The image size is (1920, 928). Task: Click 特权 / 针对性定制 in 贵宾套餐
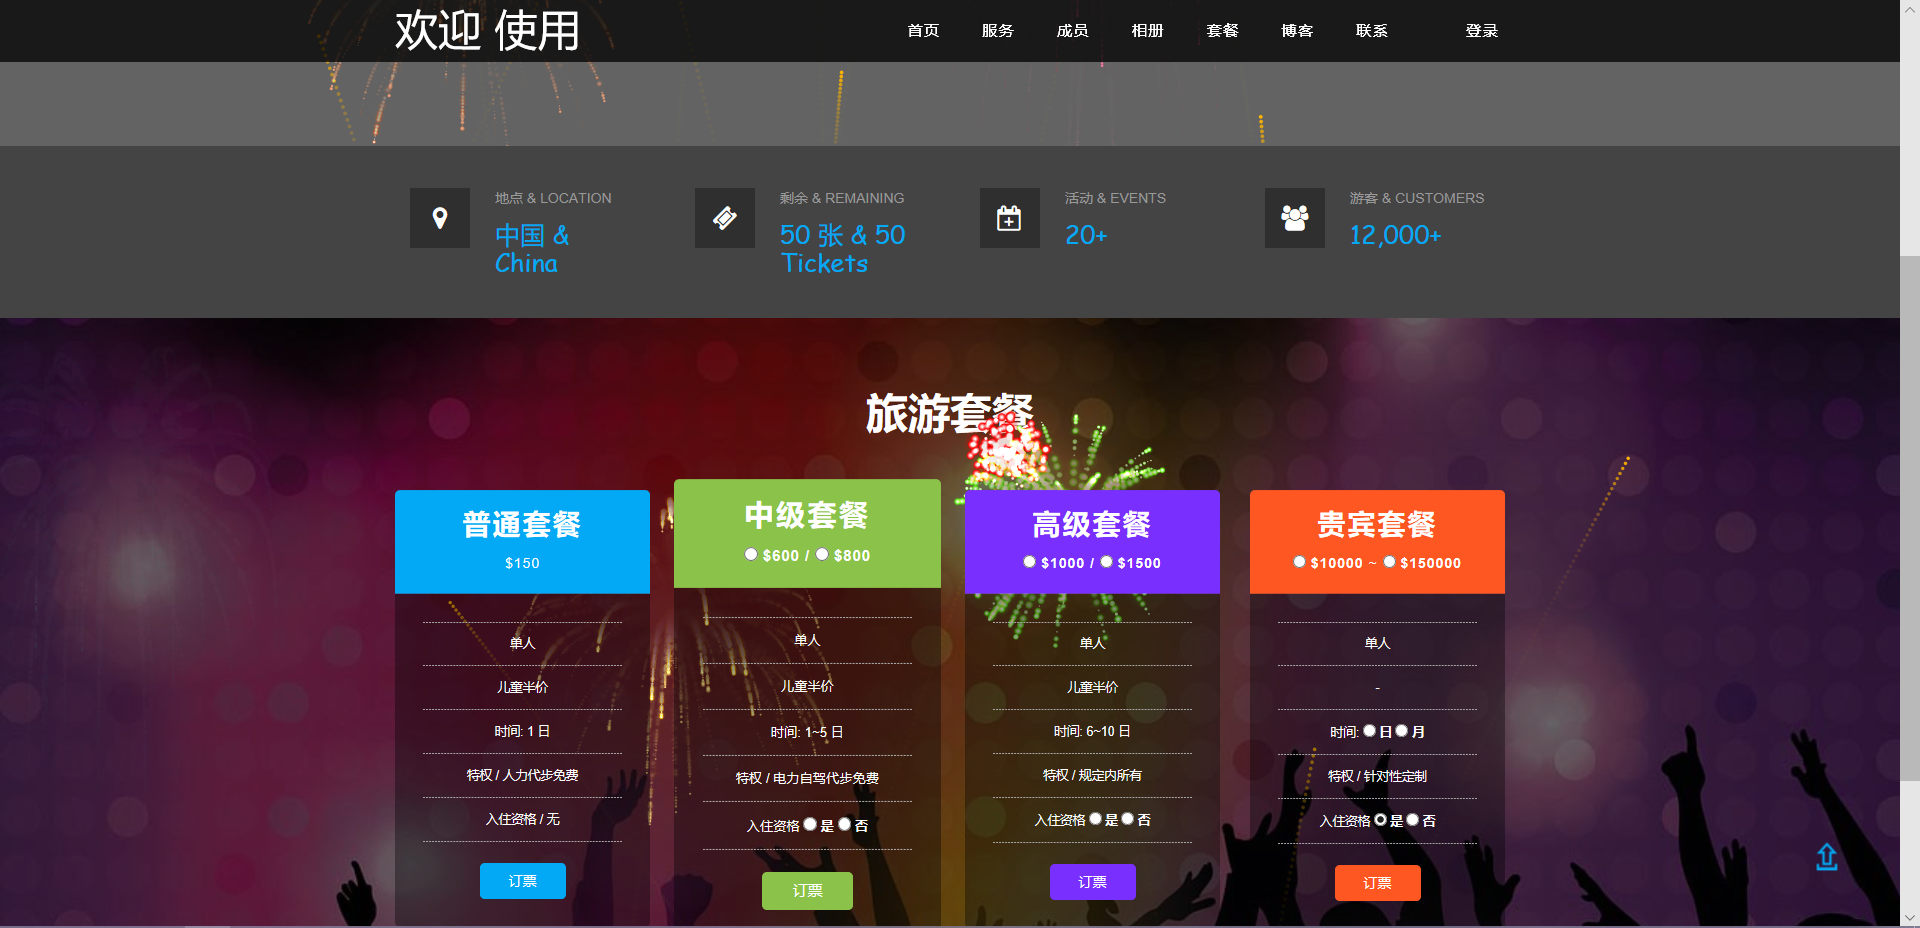1377,776
